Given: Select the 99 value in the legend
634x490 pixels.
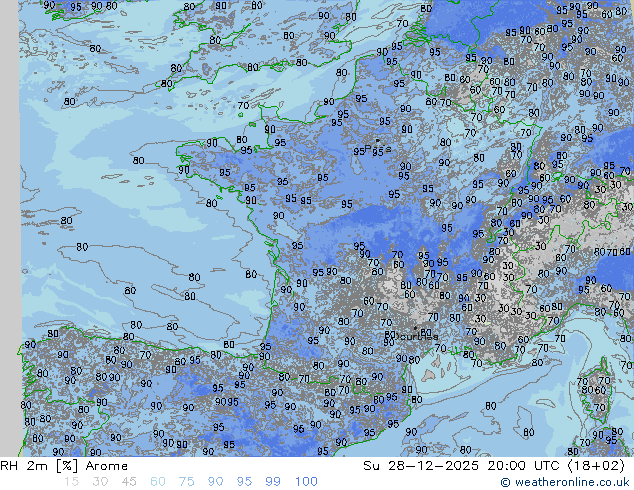Looking at the screenshot, I should tap(273, 482).
